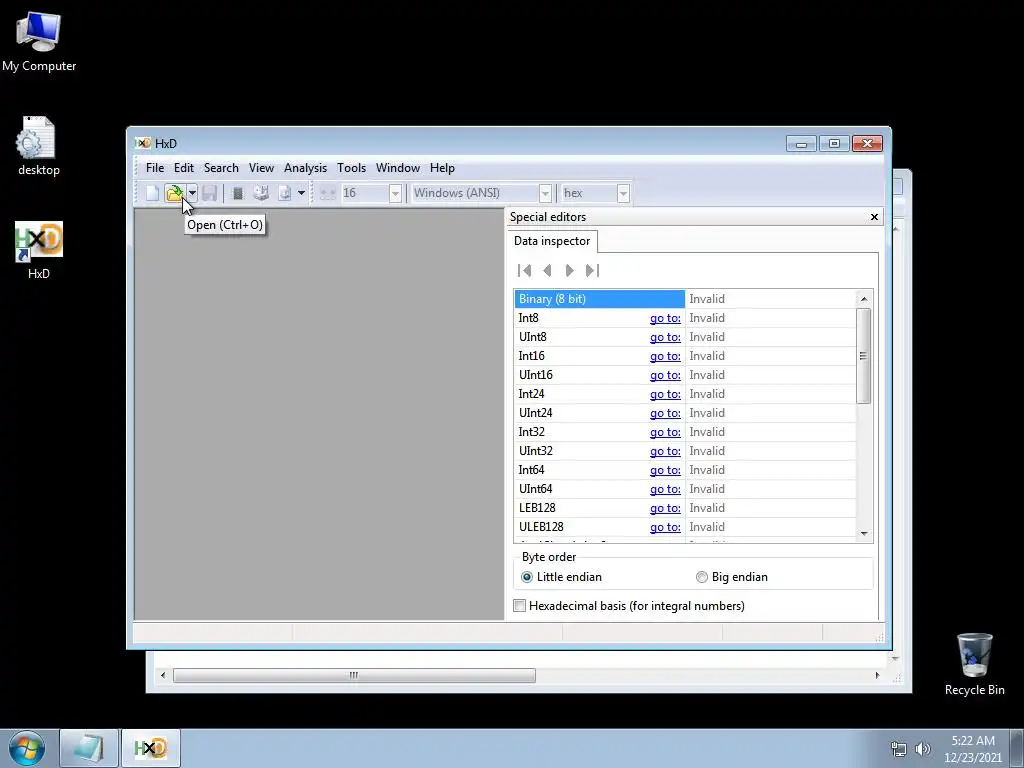The height and width of the screenshot is (768, 1024).
Task: Select Big endian byte order
Action: (732, 577)
